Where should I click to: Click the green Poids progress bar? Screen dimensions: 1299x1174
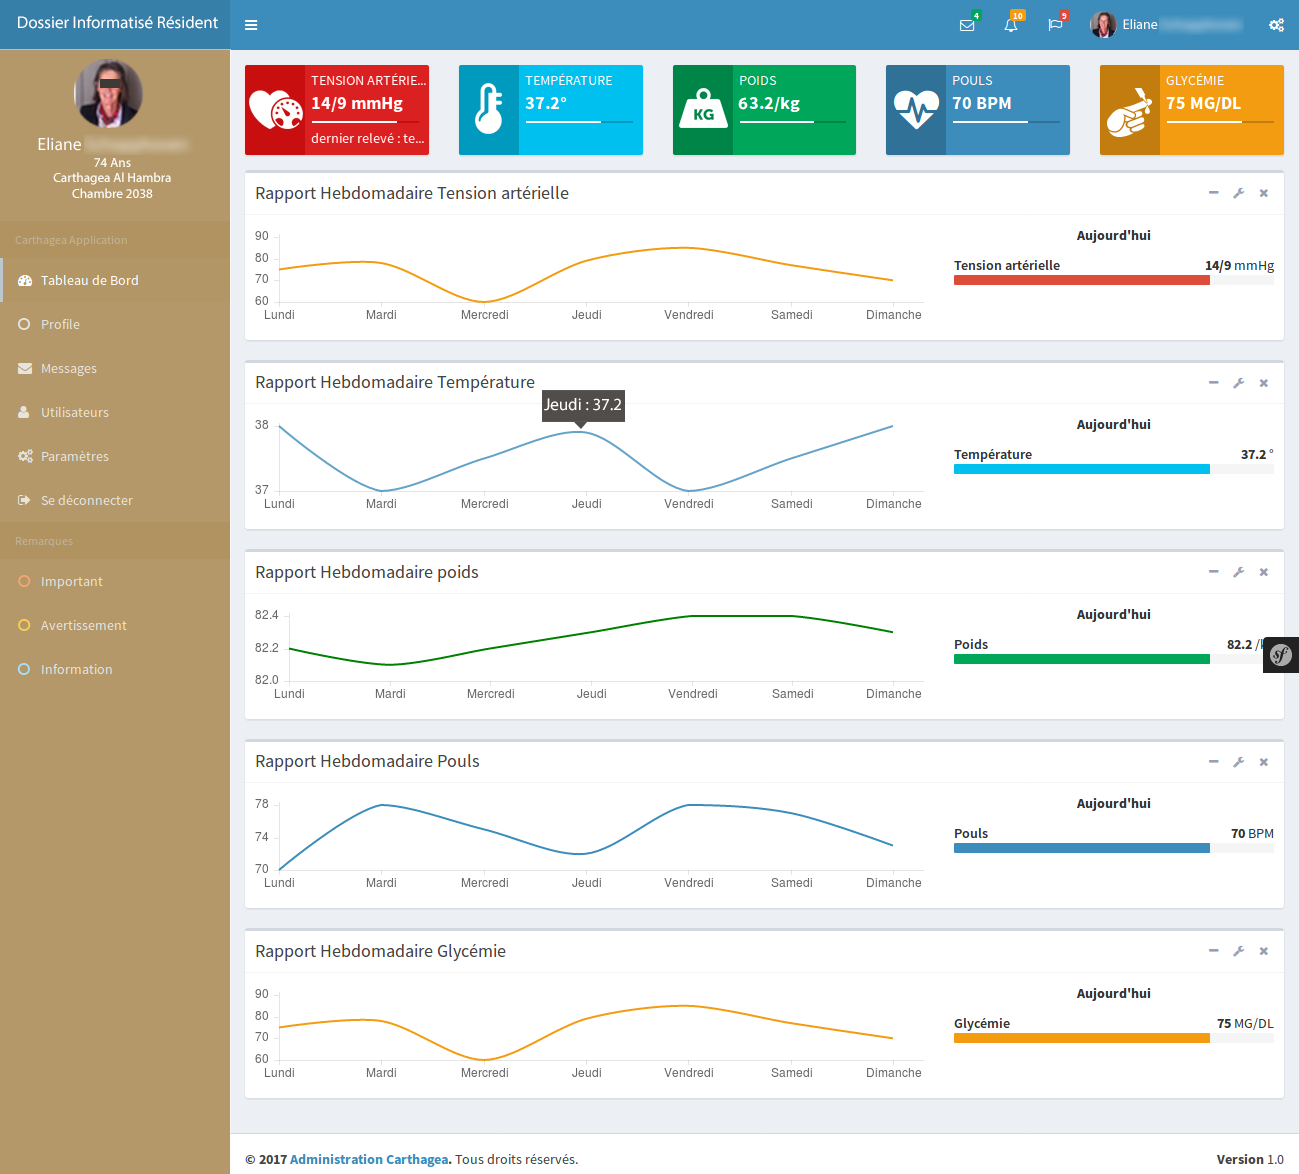1082,659
